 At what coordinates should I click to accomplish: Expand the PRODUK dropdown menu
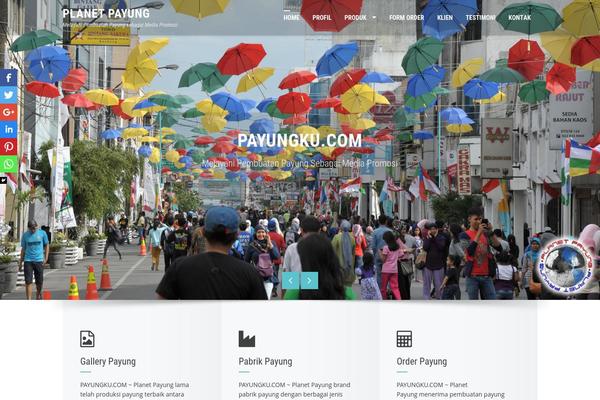click(x=360, y=18)
